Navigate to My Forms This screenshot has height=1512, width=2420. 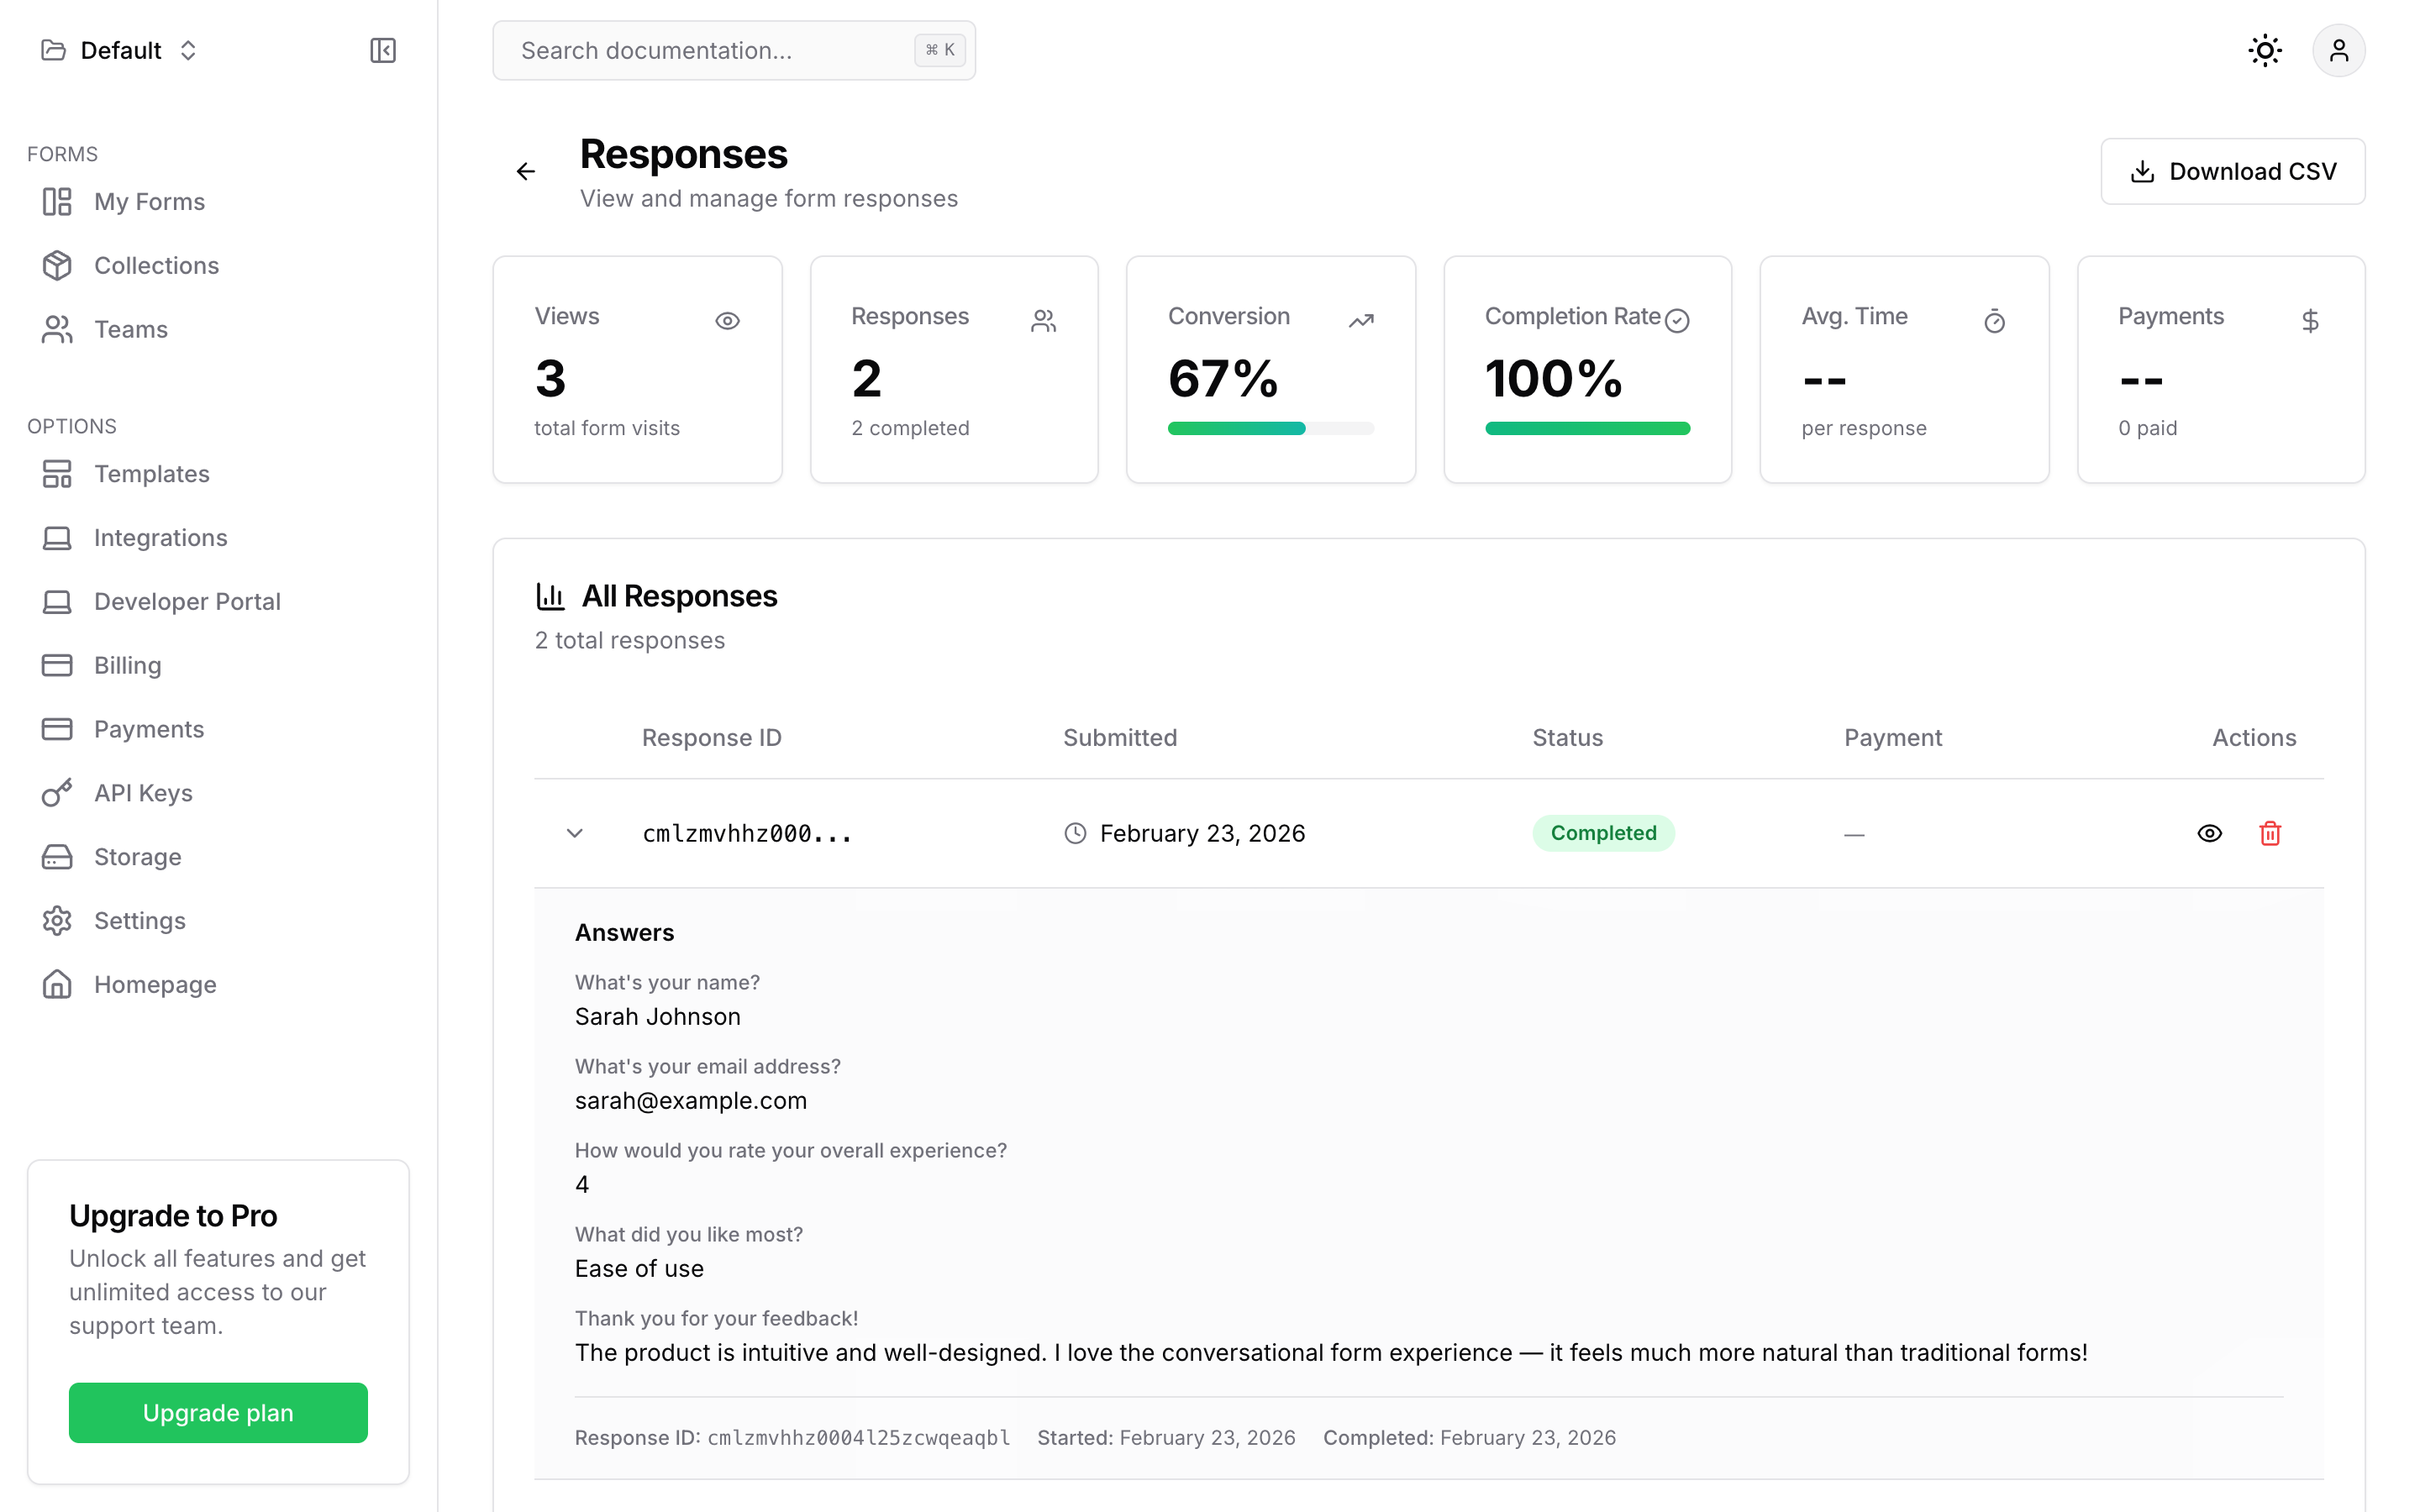[149, 201]
